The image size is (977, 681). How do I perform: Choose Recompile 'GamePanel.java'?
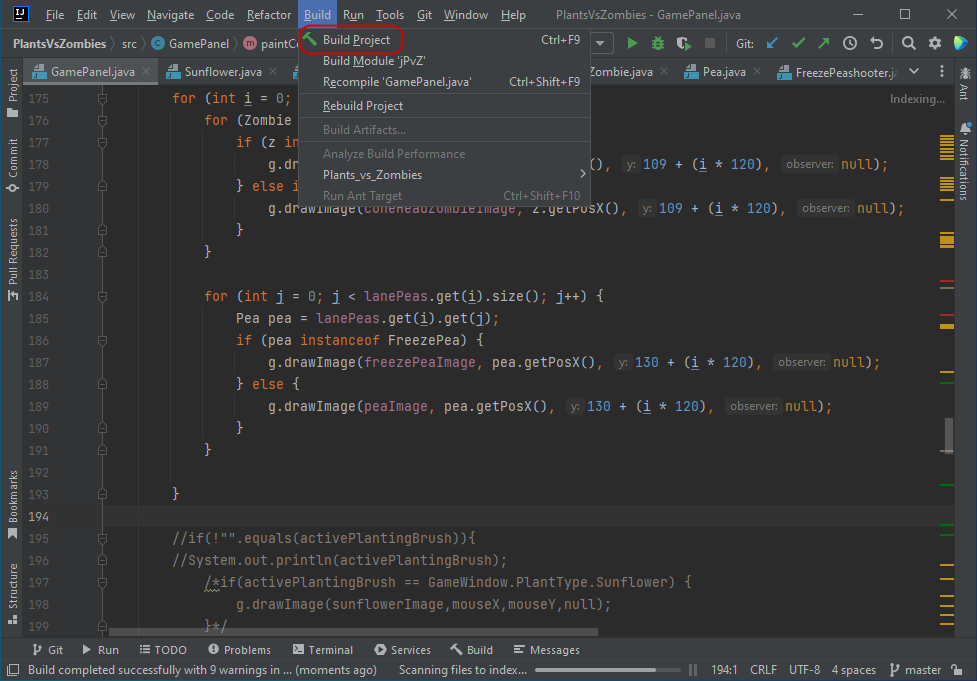pos(444,82)
